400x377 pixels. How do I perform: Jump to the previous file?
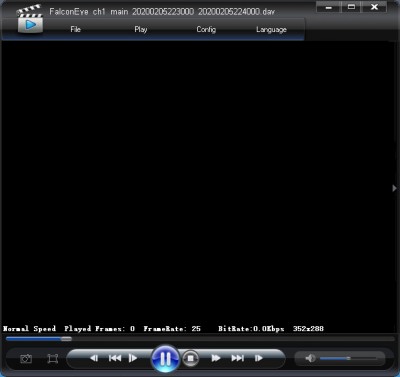(115, 358)
